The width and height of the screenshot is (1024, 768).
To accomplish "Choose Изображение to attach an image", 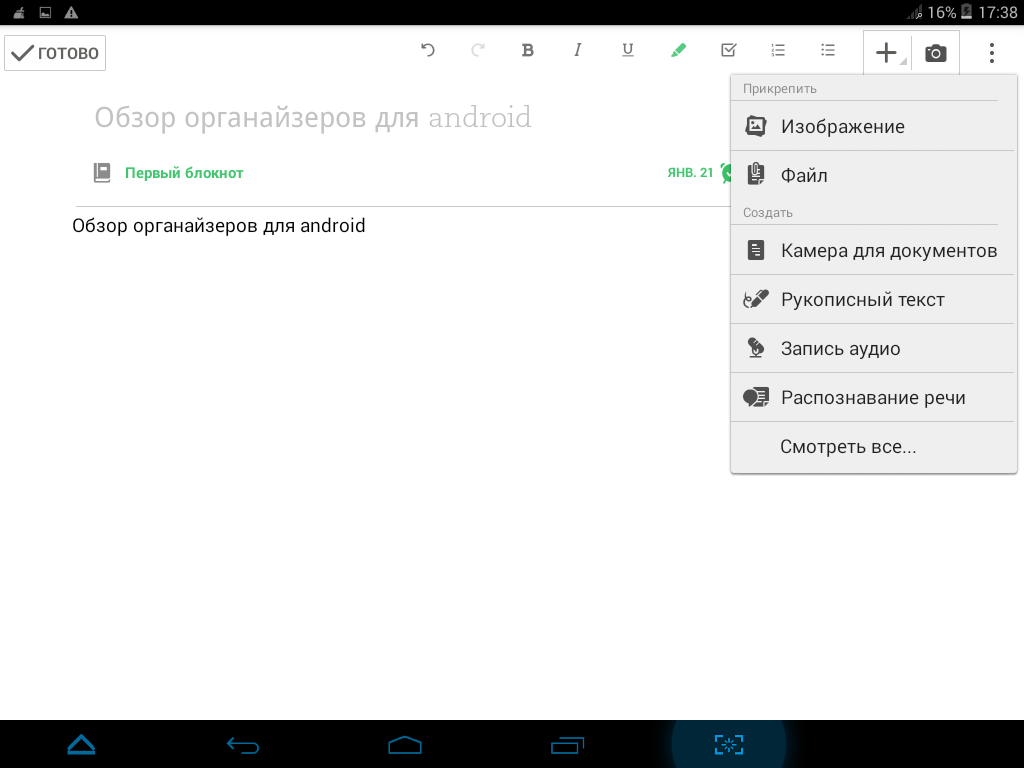I will [842, 127].
